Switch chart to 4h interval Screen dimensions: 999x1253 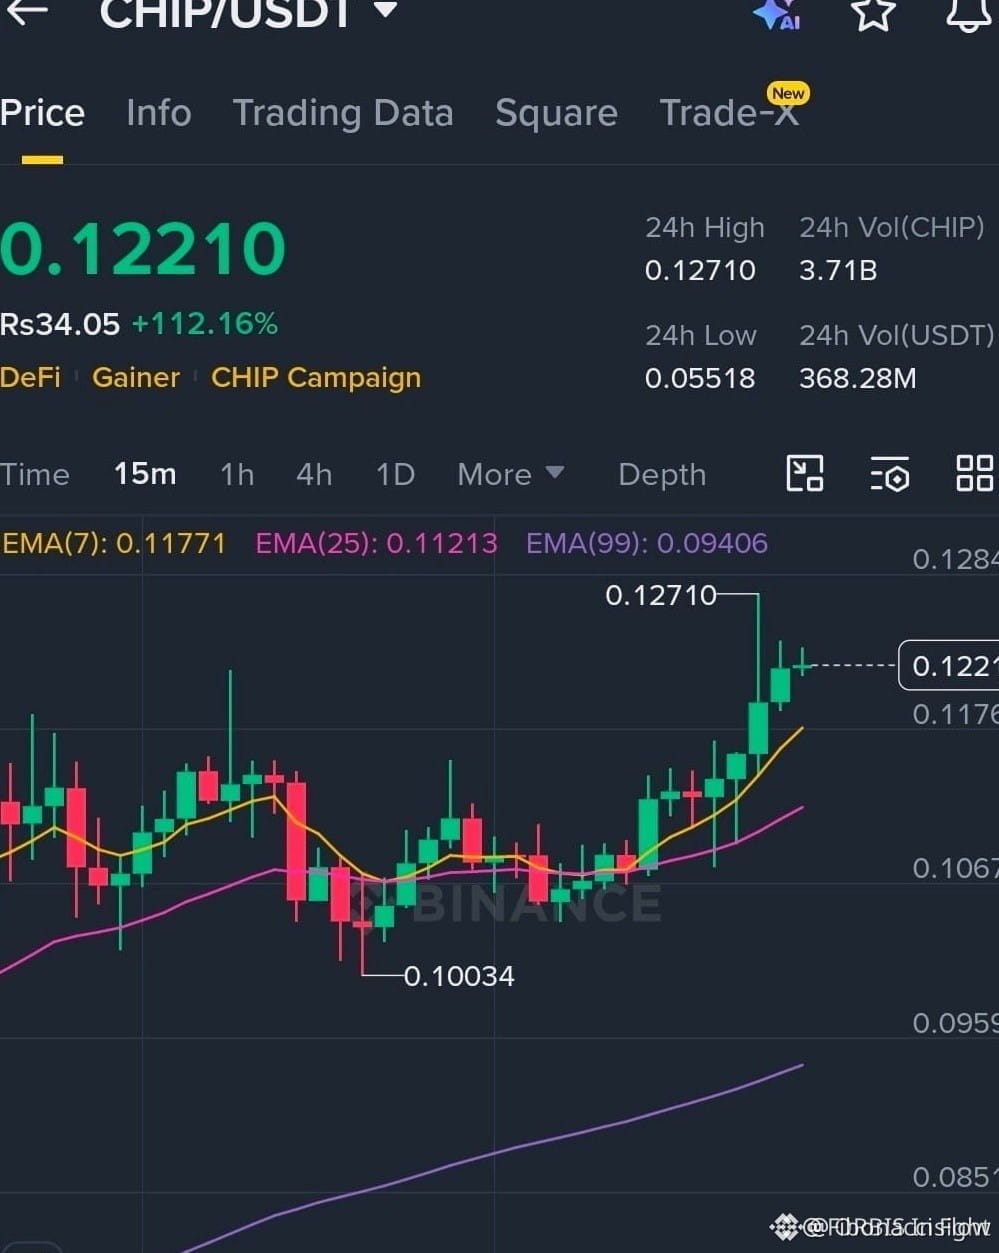coord(314,474)
